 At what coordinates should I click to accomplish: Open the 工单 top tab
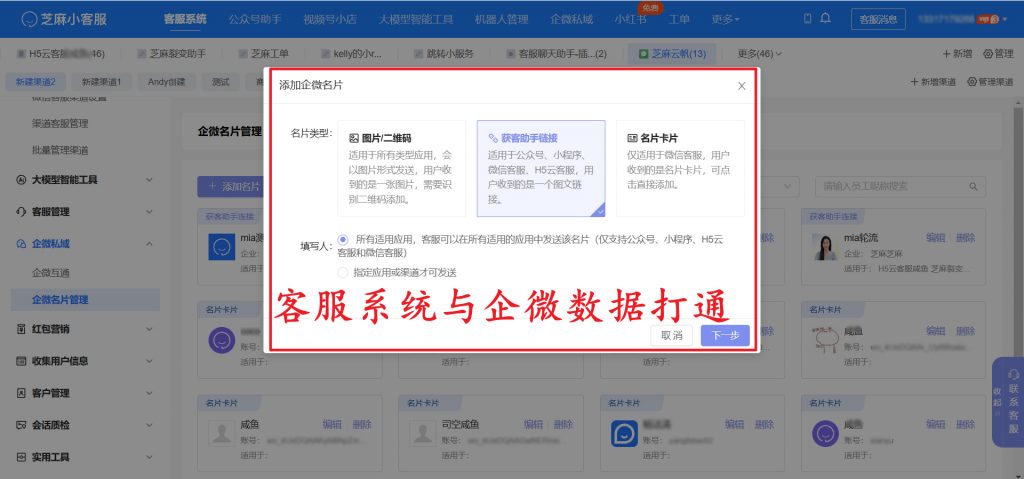click(x=679, y=19)
